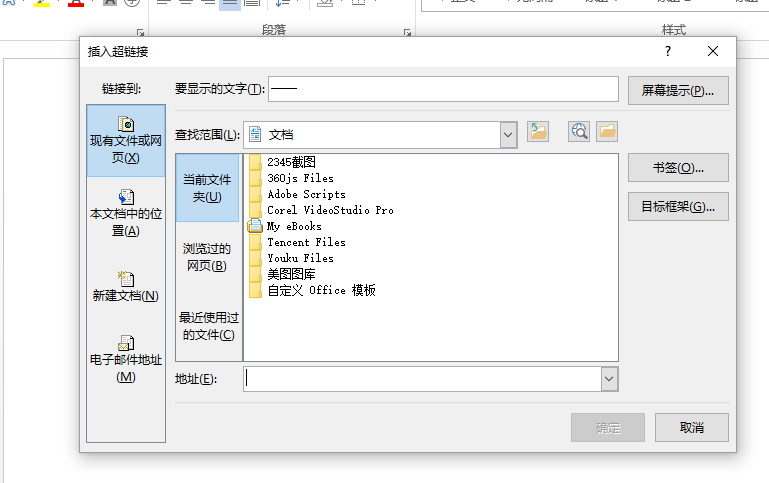
Task: Close the Insert Hyperlink dialog
Action: (x=713, y=51)
